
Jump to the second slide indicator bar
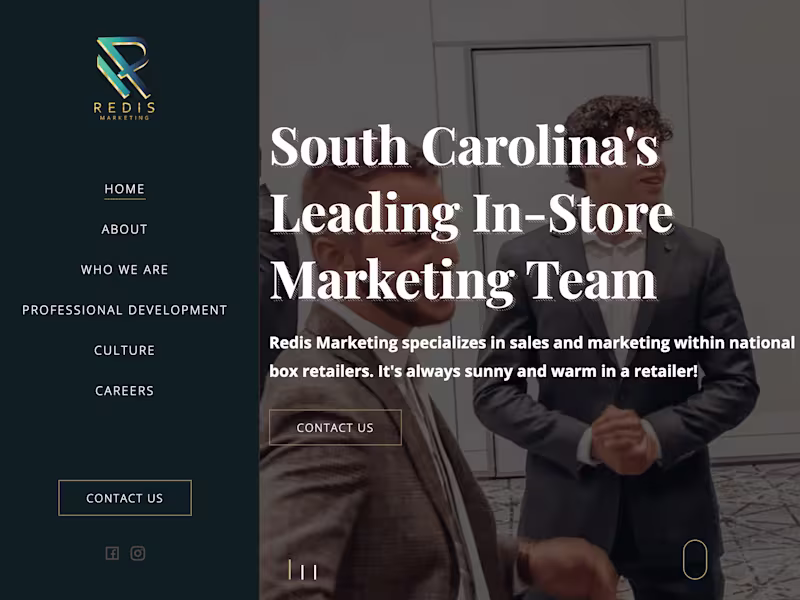[x=303, y=572]
